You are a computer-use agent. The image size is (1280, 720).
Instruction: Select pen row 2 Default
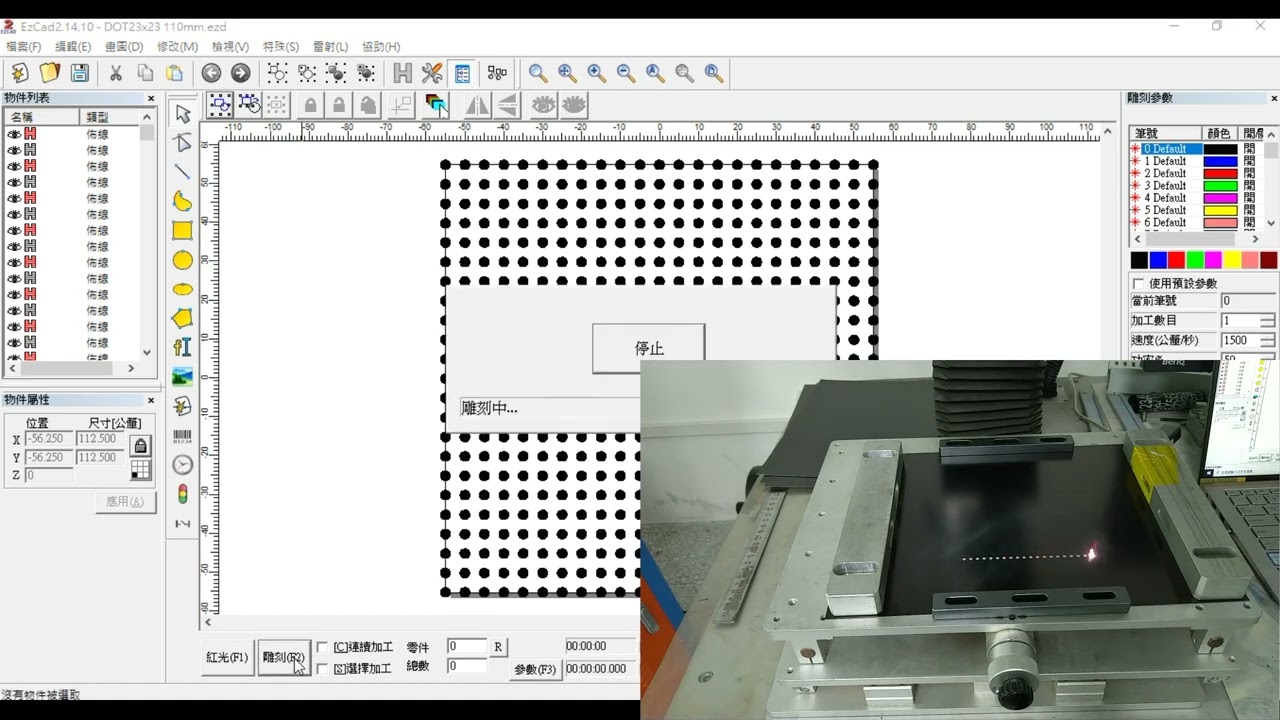click(x=1165, y=173)
